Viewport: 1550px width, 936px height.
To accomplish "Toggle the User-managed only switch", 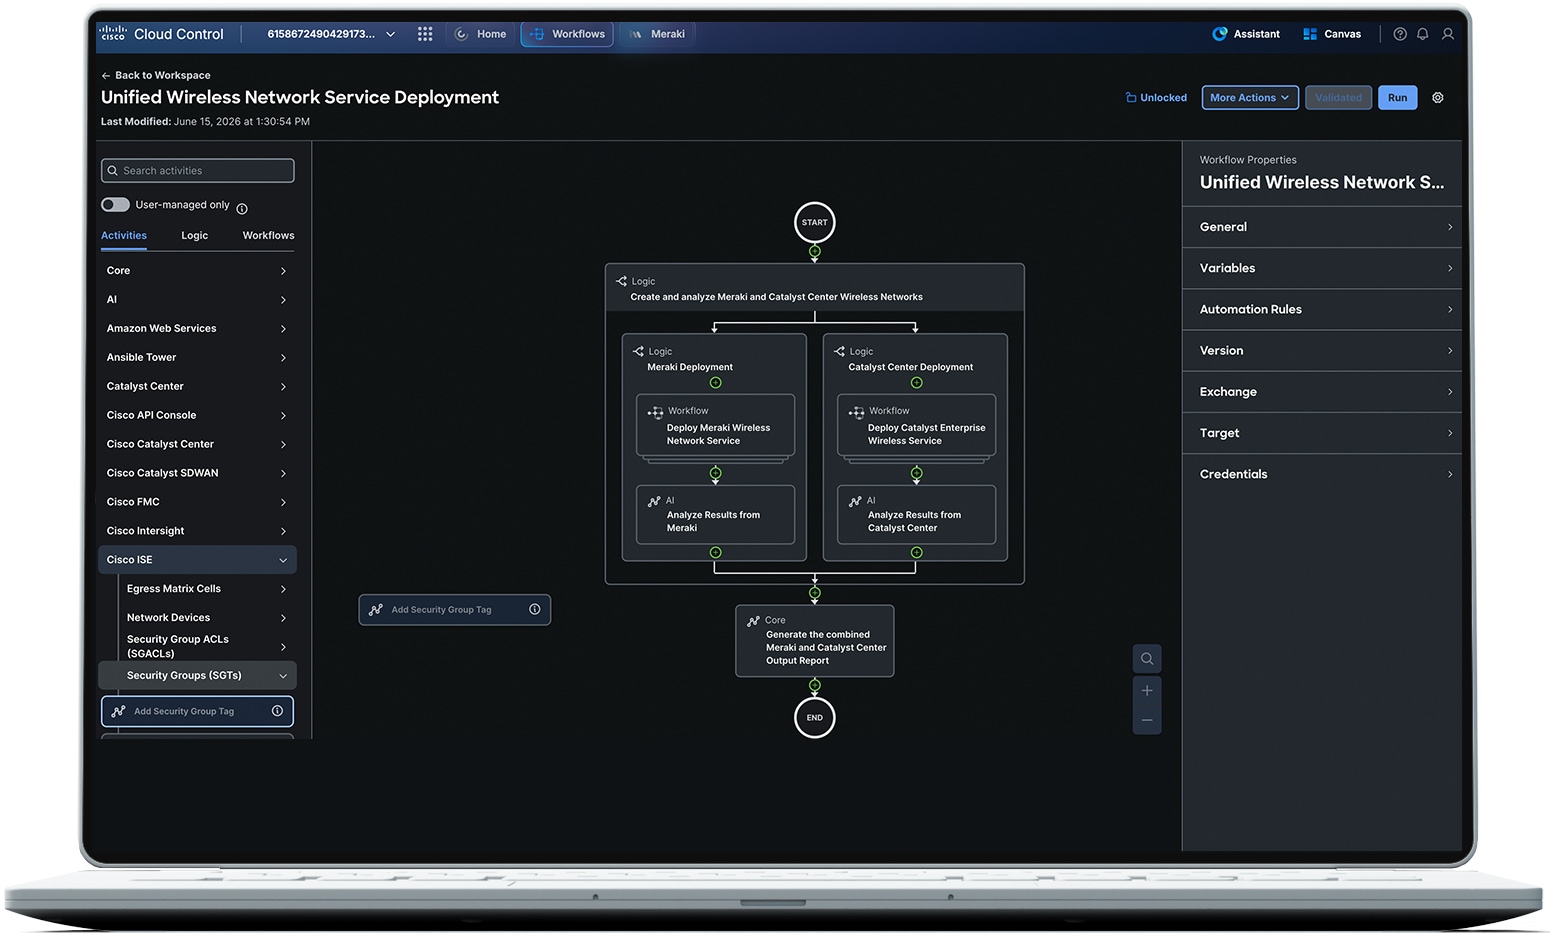I will (115, 204).
